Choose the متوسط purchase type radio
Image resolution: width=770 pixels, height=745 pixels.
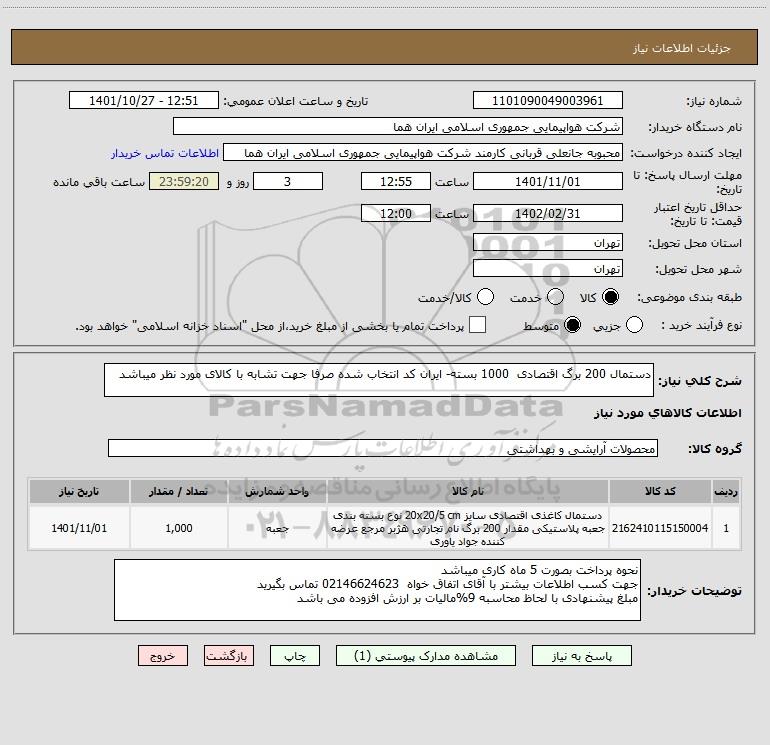pos(572,325)
